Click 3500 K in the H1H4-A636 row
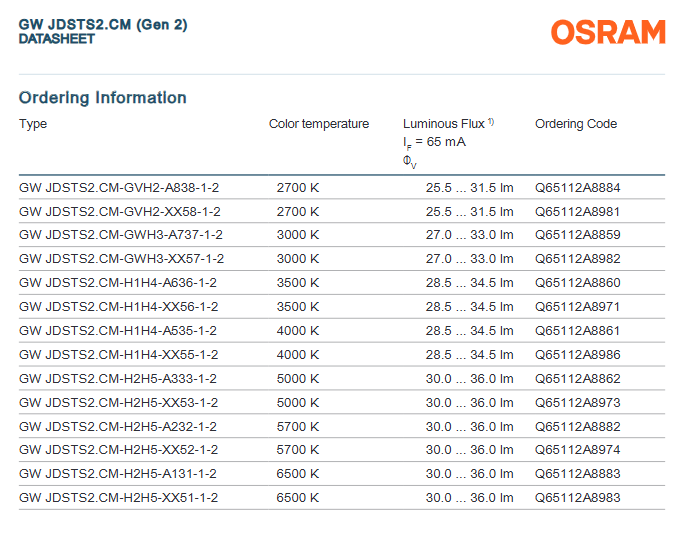 (x=298, y=283)
